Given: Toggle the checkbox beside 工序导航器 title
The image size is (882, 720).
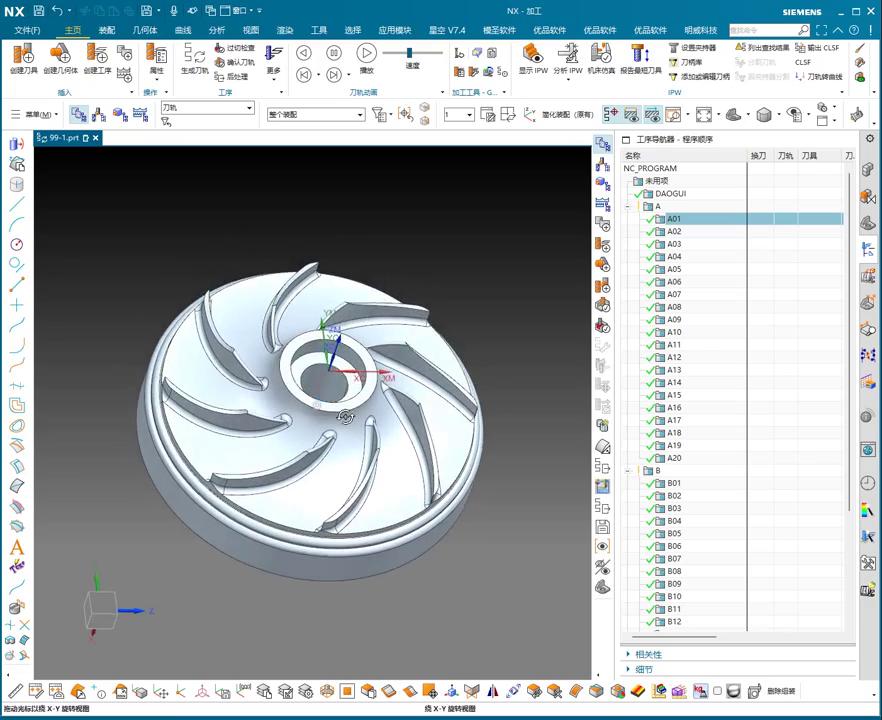Looking at the screenshot, I should click(x=626, y=139).
